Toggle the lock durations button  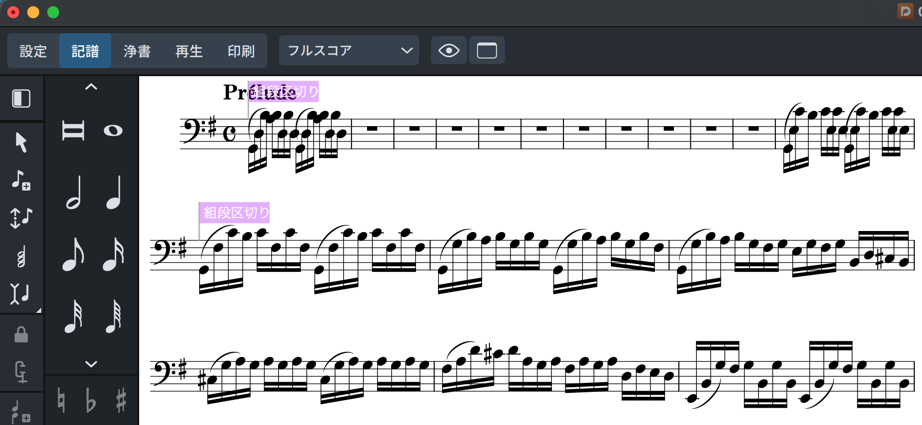tap(21, 334)
